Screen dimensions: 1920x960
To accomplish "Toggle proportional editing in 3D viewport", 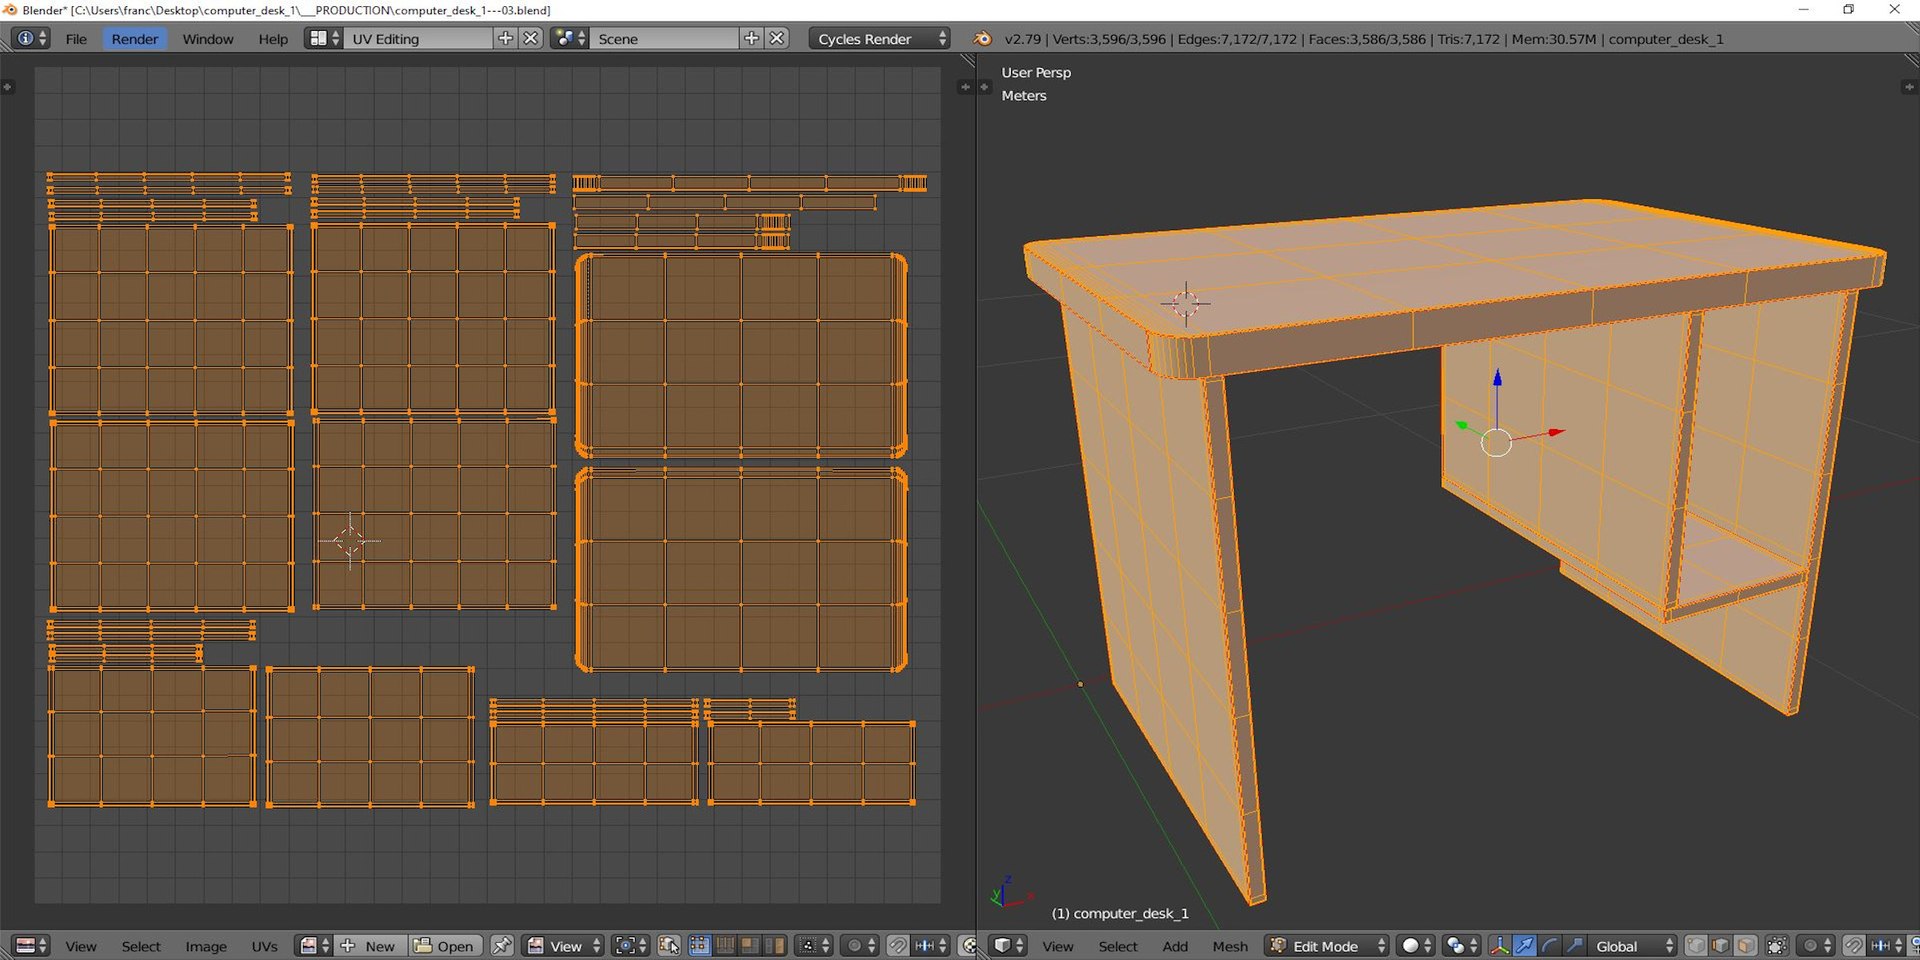I will tap(1816, 945).
